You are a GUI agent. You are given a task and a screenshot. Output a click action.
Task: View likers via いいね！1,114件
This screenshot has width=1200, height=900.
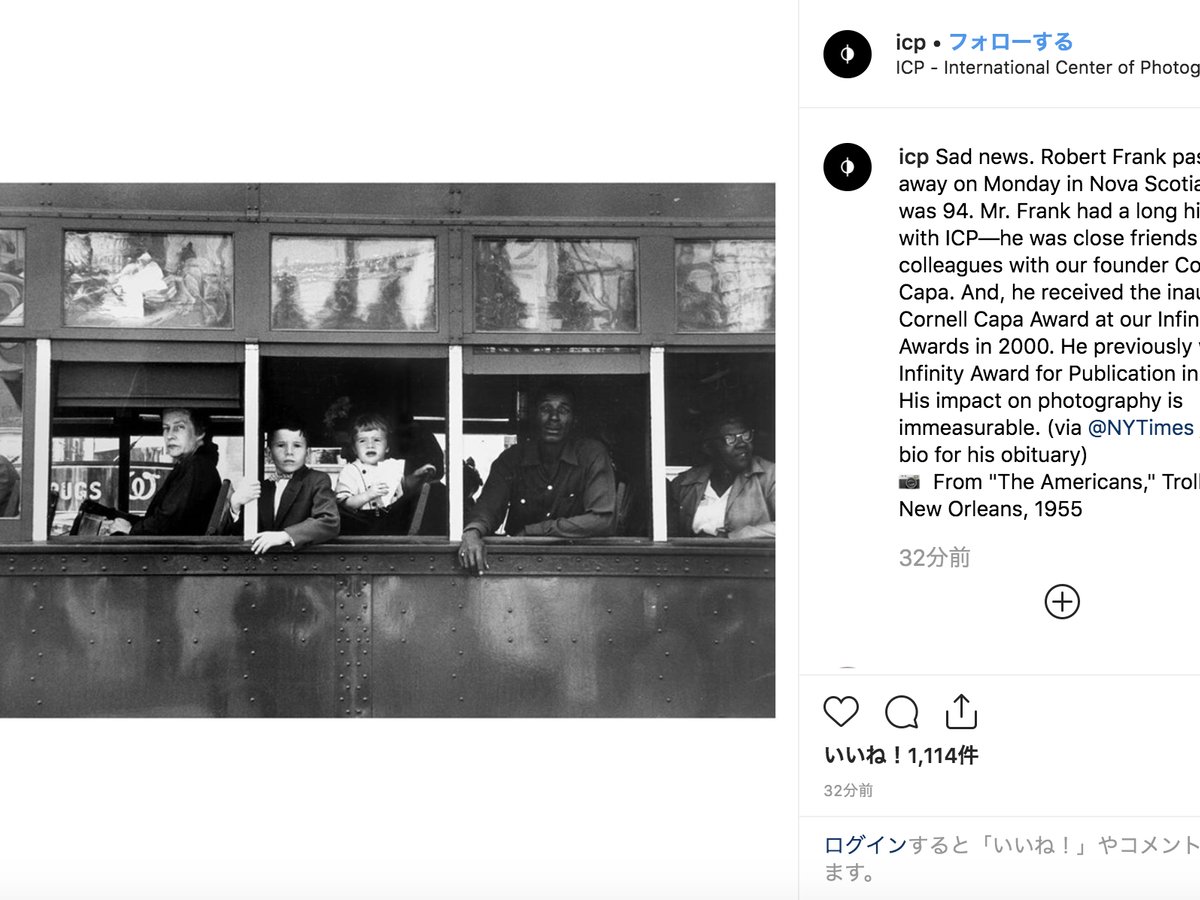tap(900, 756)
